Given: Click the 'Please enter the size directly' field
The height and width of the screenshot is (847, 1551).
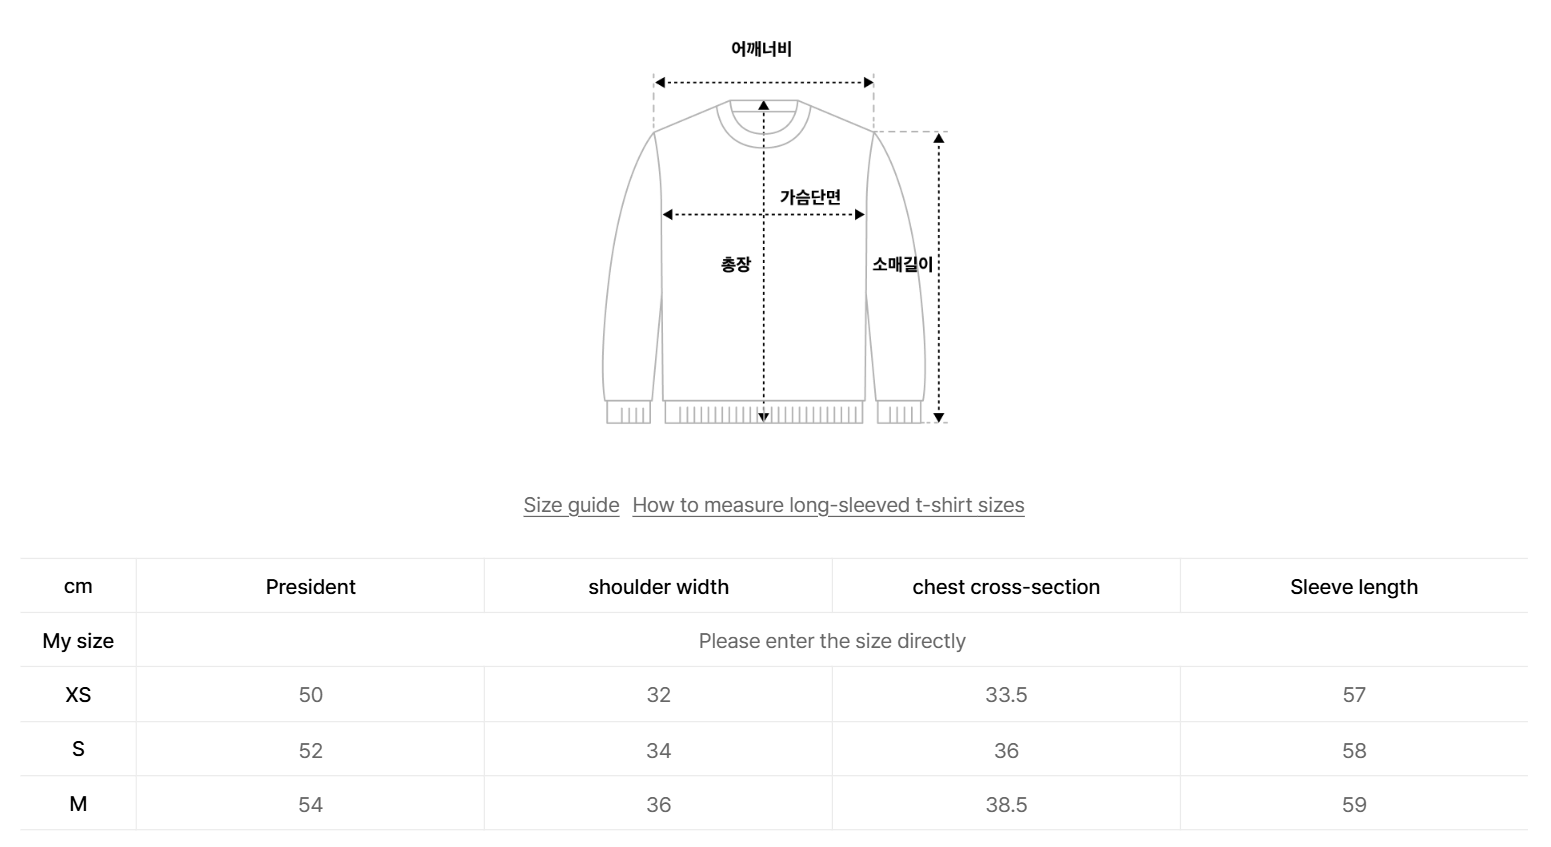Looking at the screenshot, I should click(x=832, y=641).
